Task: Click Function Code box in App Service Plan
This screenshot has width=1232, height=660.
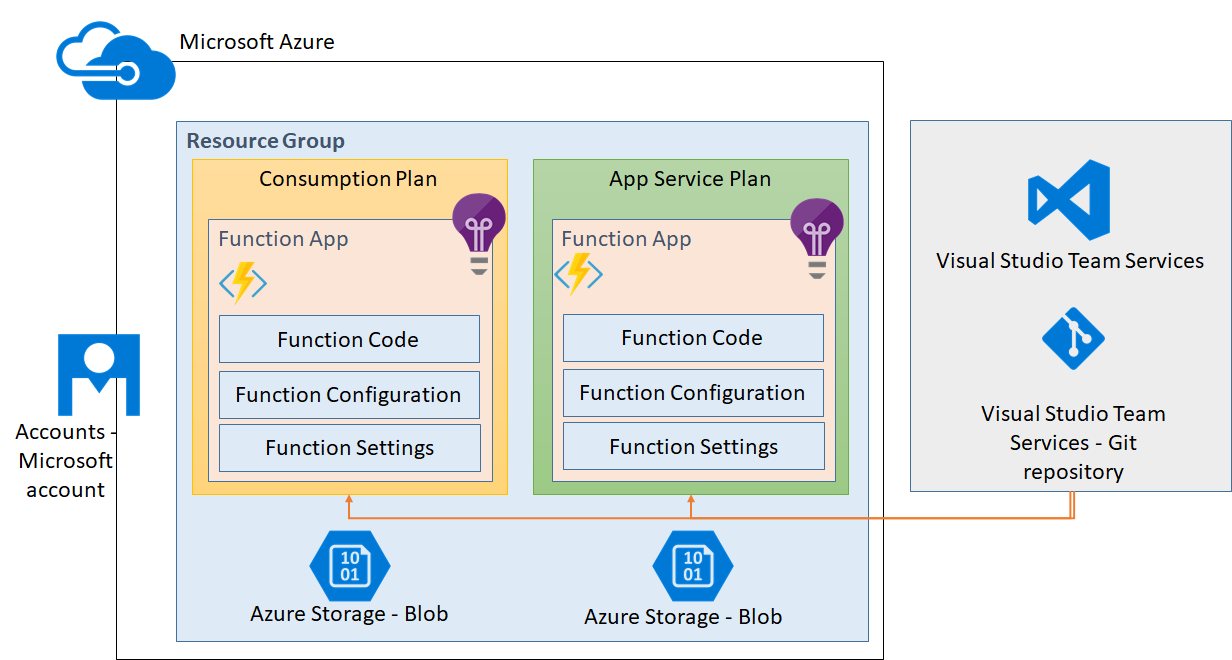Action: [x=693, y=338]
